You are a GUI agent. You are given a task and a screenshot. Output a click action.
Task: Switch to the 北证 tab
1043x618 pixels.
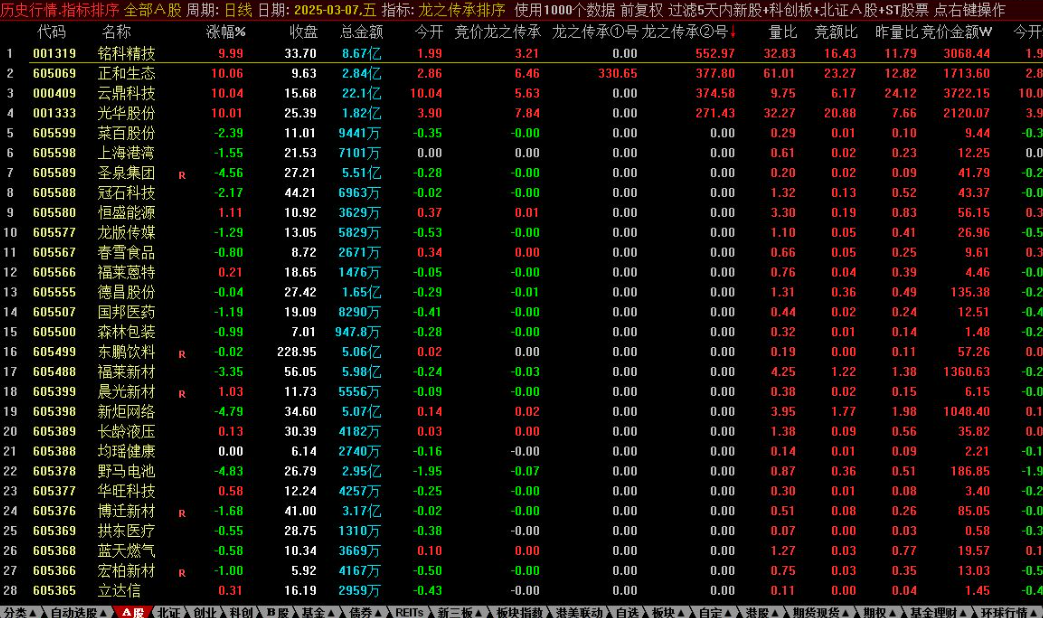[168, 612]
